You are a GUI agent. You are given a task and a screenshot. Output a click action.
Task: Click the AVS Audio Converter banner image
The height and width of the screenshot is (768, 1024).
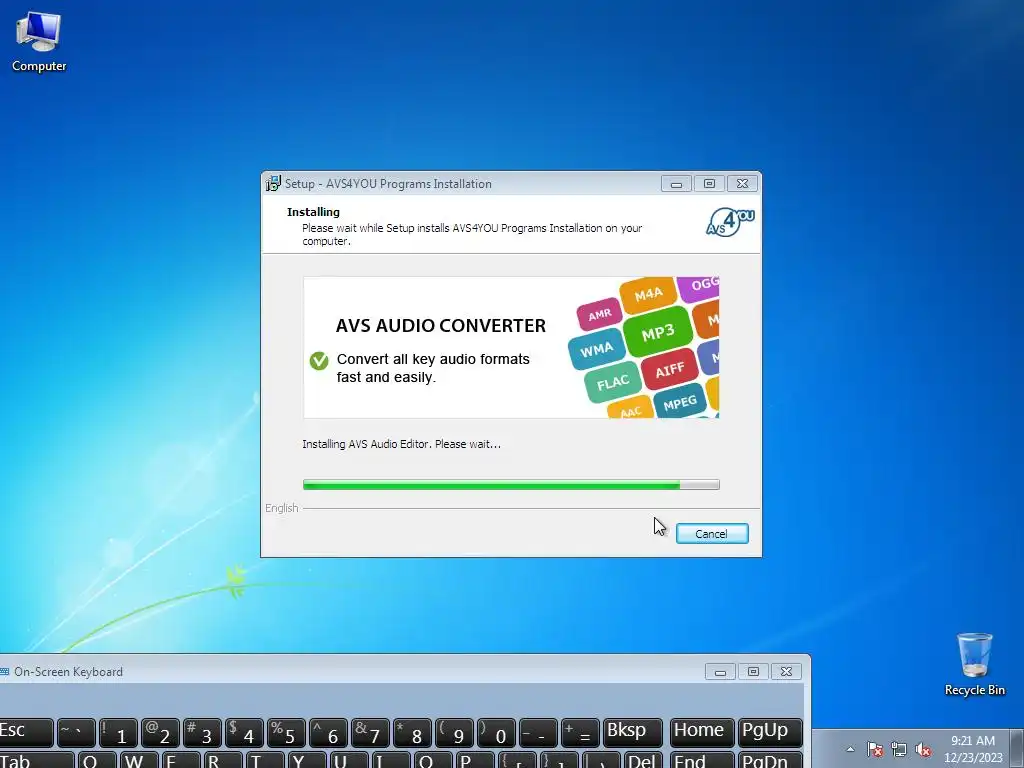[x=511, y=347]
